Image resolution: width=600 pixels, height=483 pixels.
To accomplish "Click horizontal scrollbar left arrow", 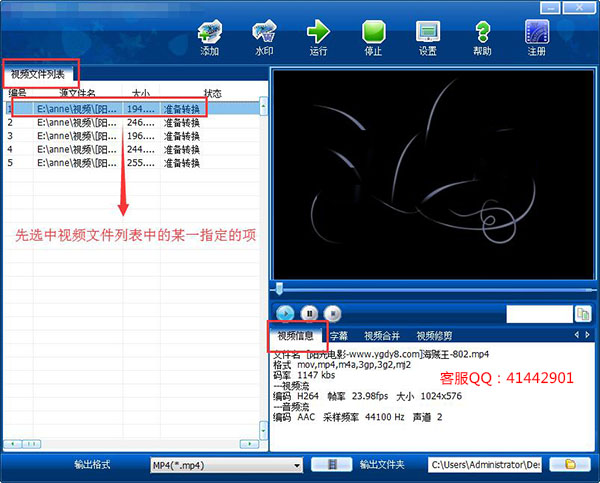I will click(x=12, y=444).
